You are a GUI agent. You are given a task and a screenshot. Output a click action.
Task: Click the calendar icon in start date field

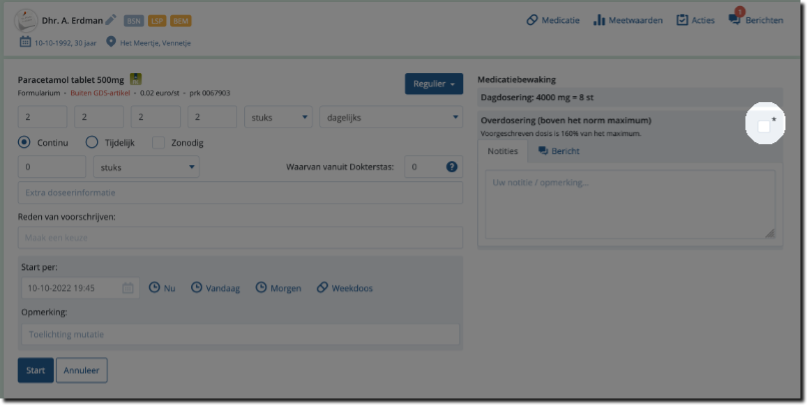coord(128,288)
